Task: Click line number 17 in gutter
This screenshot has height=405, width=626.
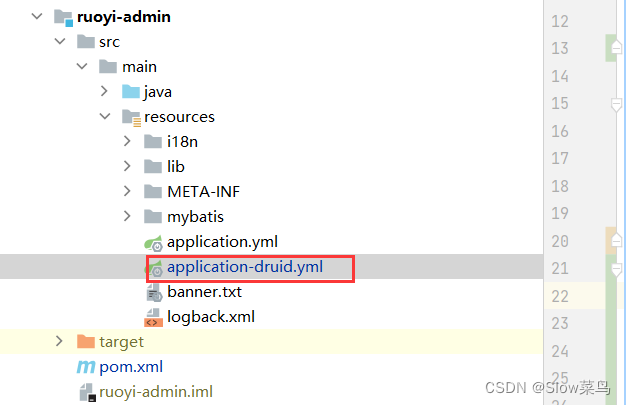Action: [560, 159]
